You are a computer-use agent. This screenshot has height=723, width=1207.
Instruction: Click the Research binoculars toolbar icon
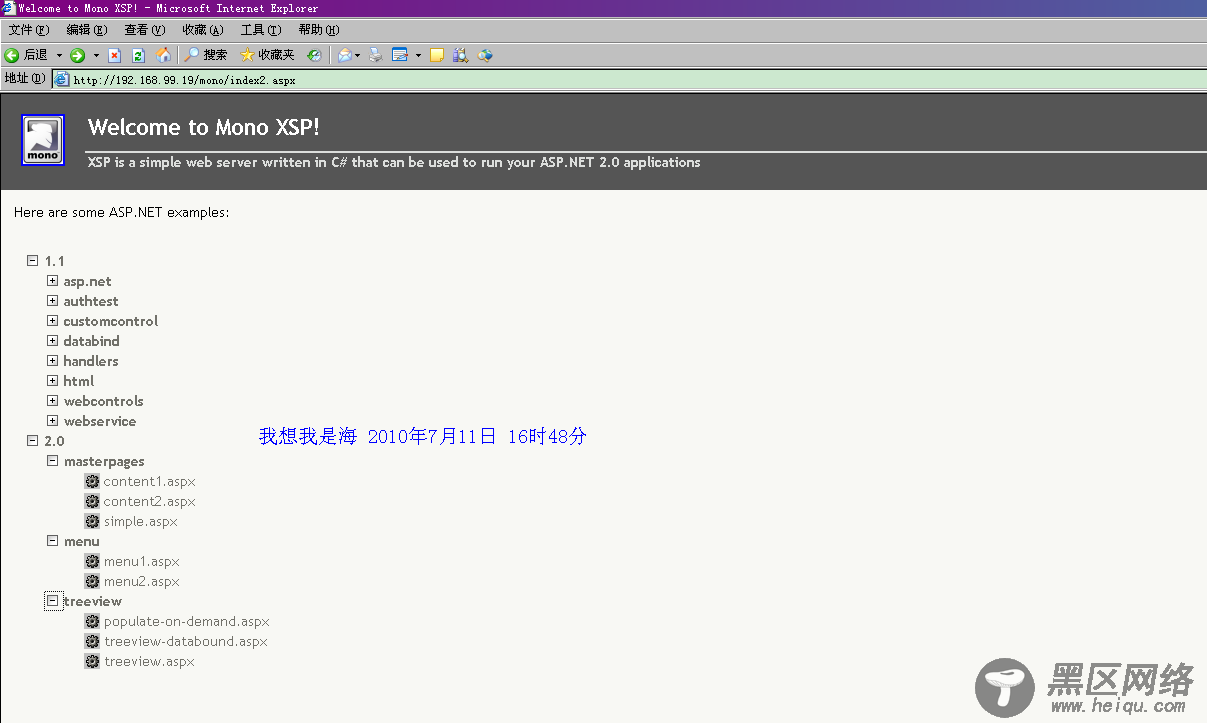461,55
